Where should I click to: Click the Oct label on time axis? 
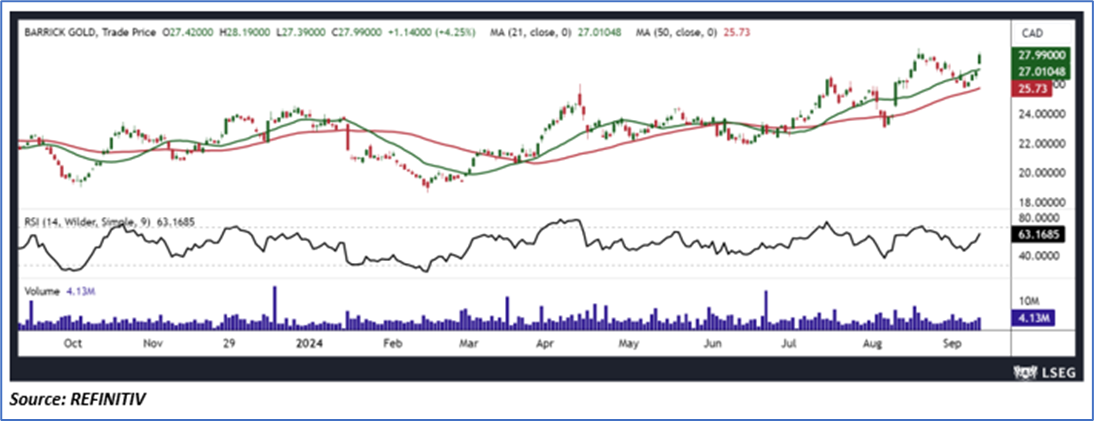73,344
